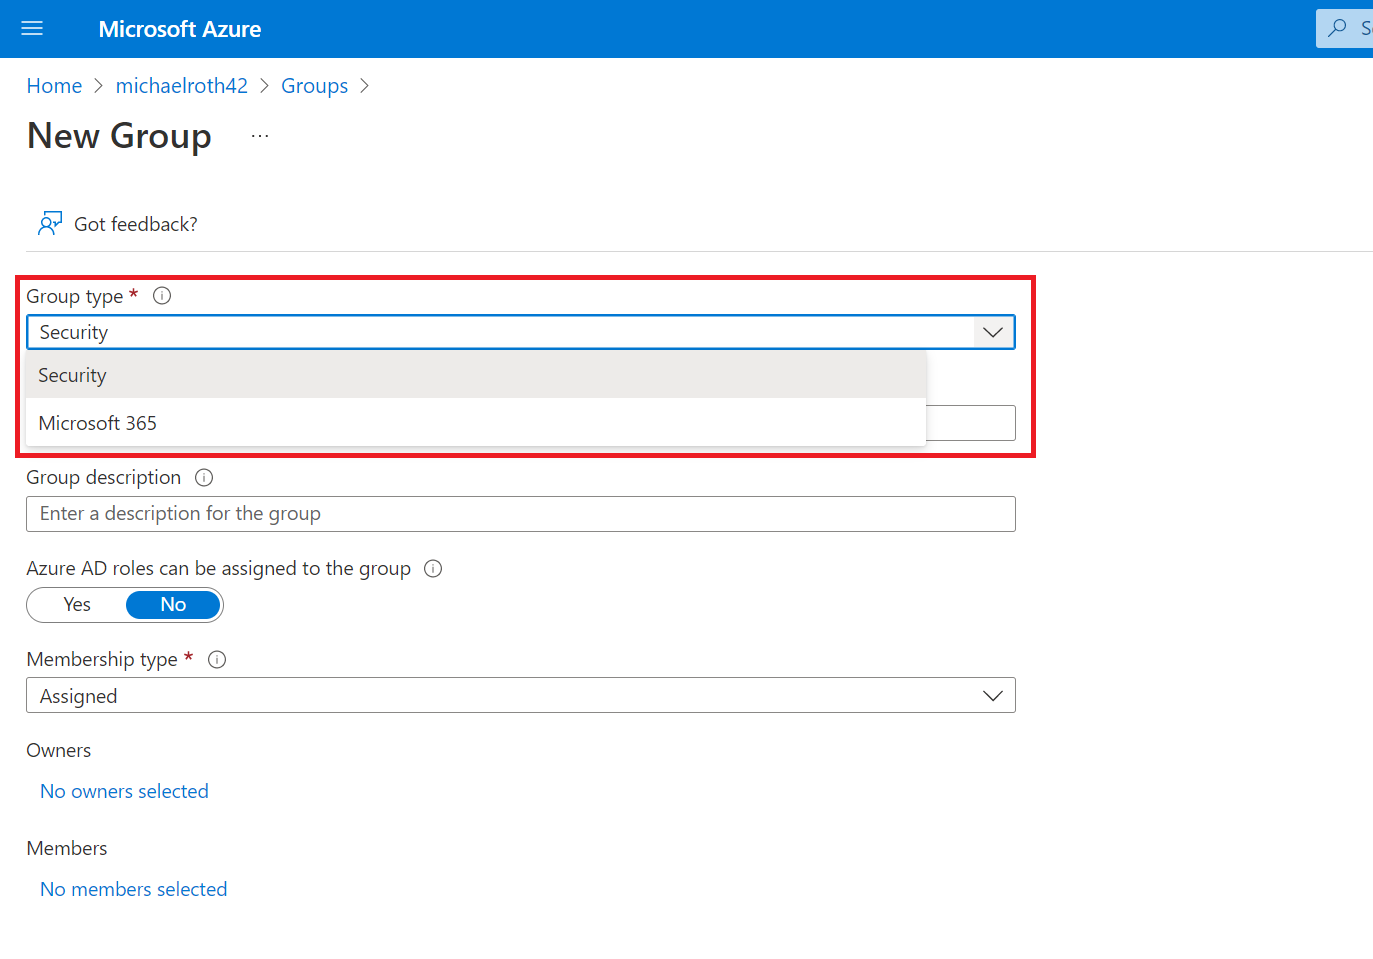Image resolution: width=1373 pixels, height=959 pixels.
Task: Click the New Group page heading
Action: (120, 136)
